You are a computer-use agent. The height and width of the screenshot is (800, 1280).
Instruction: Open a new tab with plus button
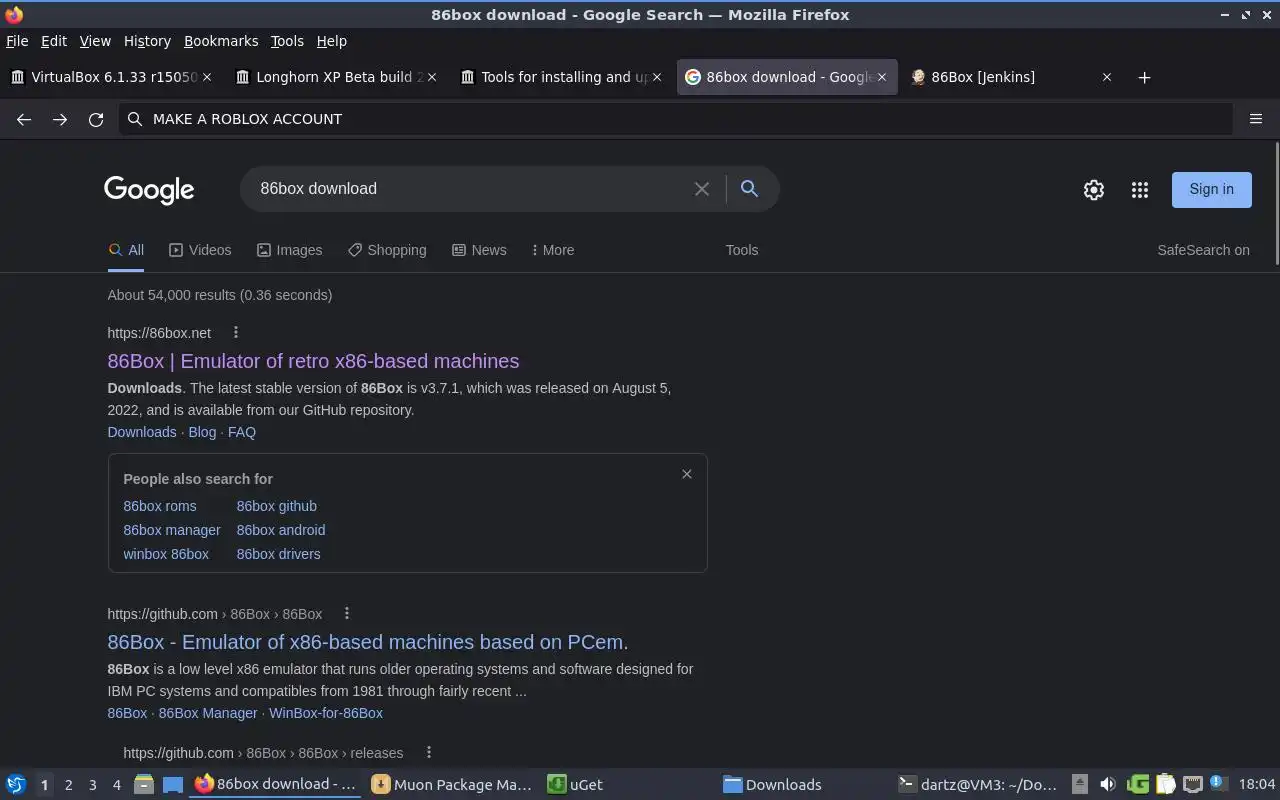click(1145, 77)
